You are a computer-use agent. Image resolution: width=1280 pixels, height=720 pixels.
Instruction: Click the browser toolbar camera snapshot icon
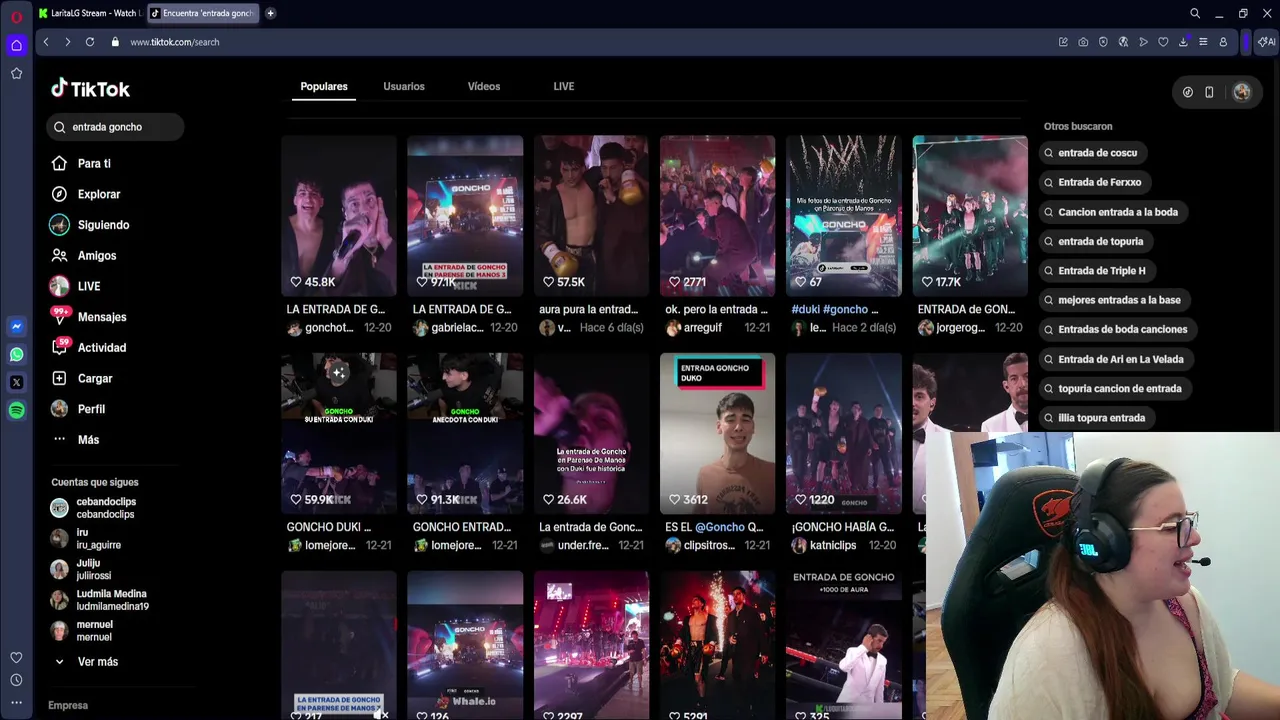pos(1083,42)
